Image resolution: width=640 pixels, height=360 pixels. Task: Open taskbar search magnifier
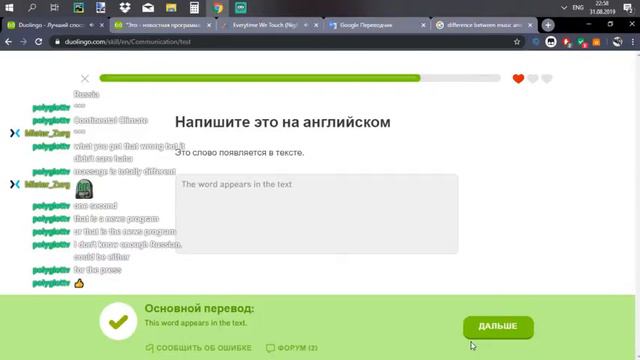coord(32,8)
